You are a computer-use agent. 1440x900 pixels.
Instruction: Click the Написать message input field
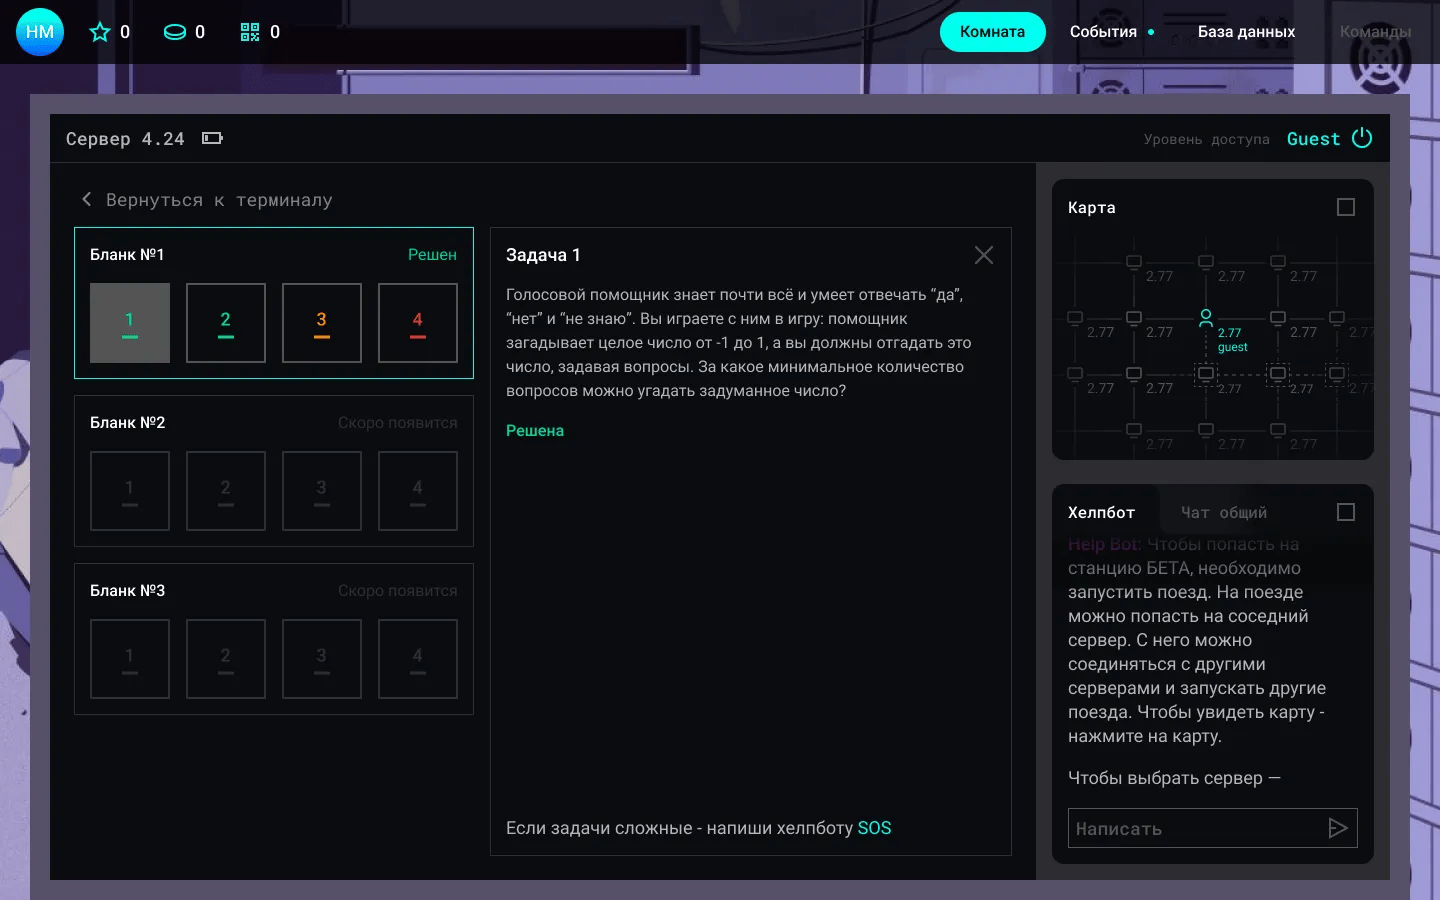click(1195, 828)
